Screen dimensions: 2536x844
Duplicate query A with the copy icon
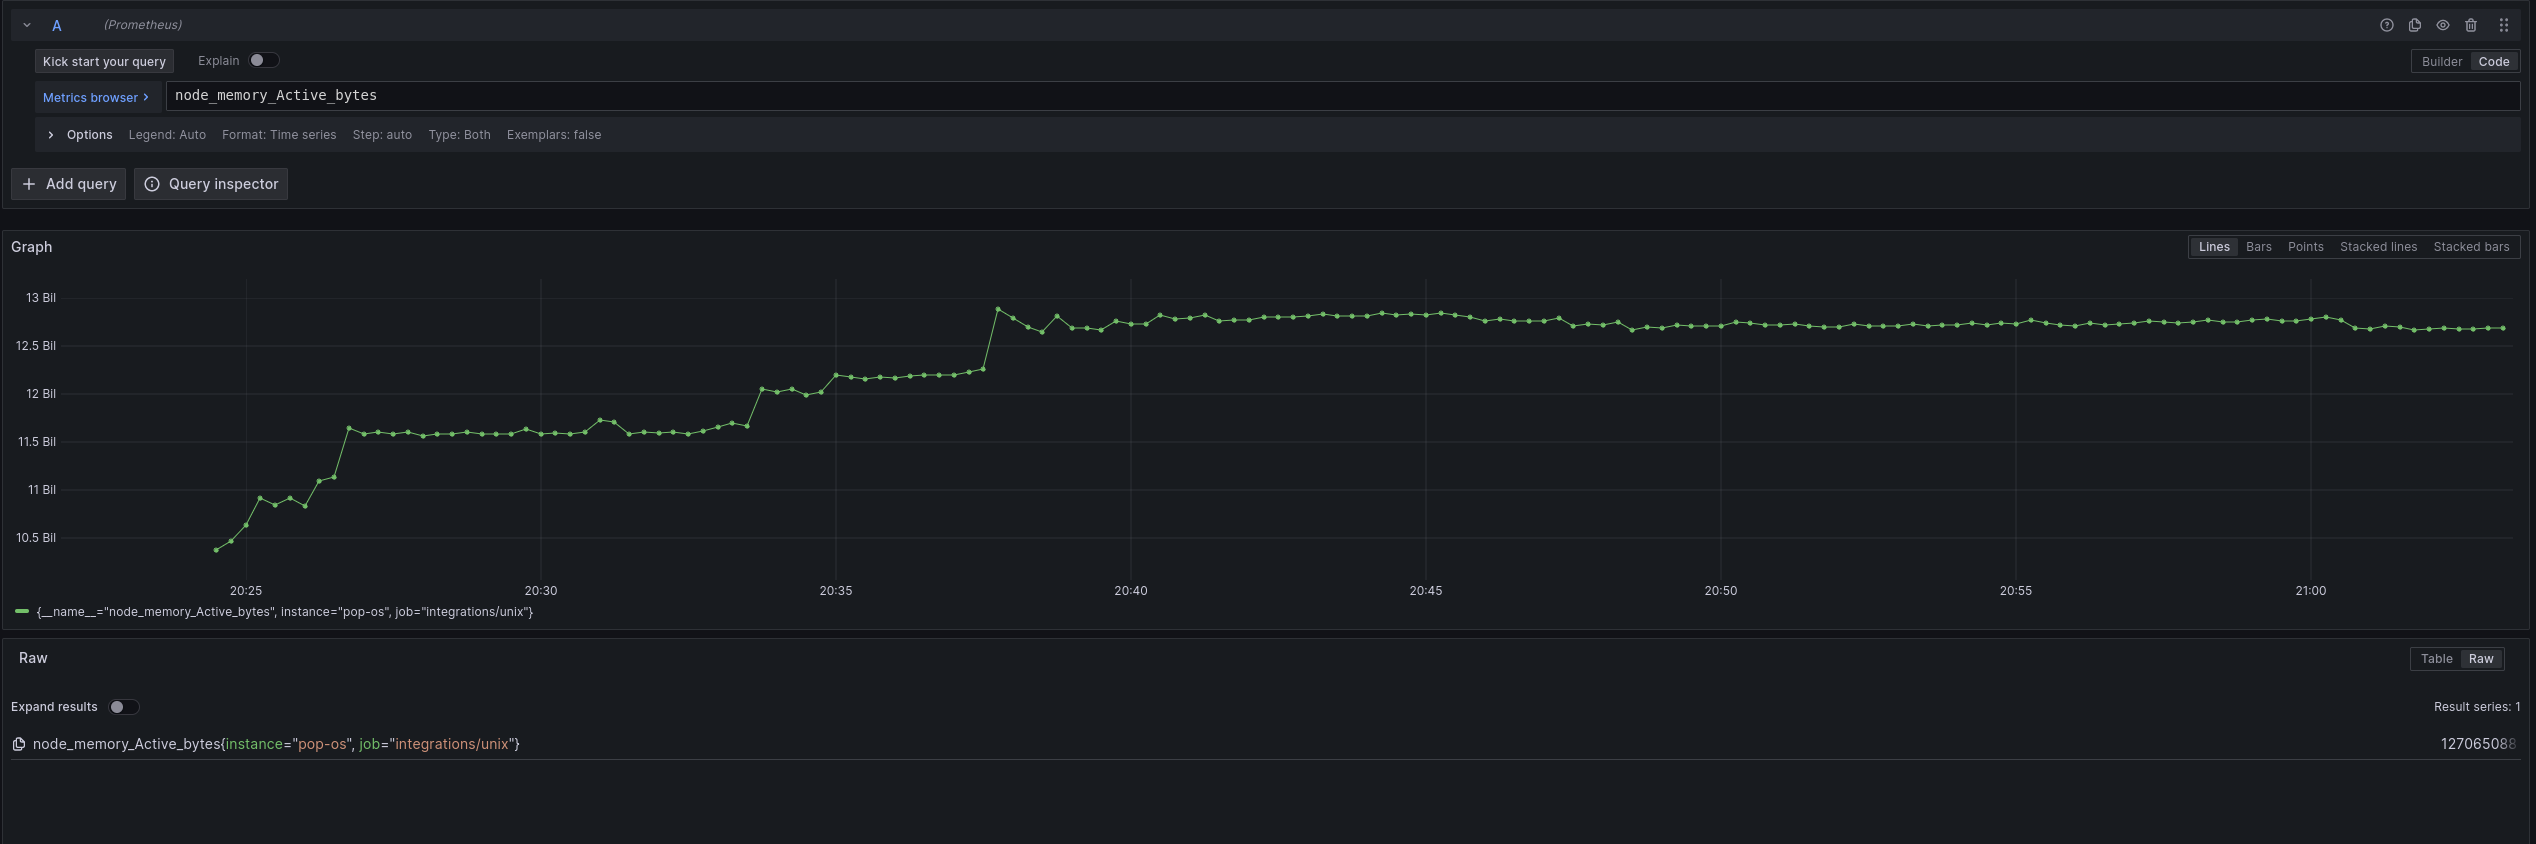tap(2414, 25)
